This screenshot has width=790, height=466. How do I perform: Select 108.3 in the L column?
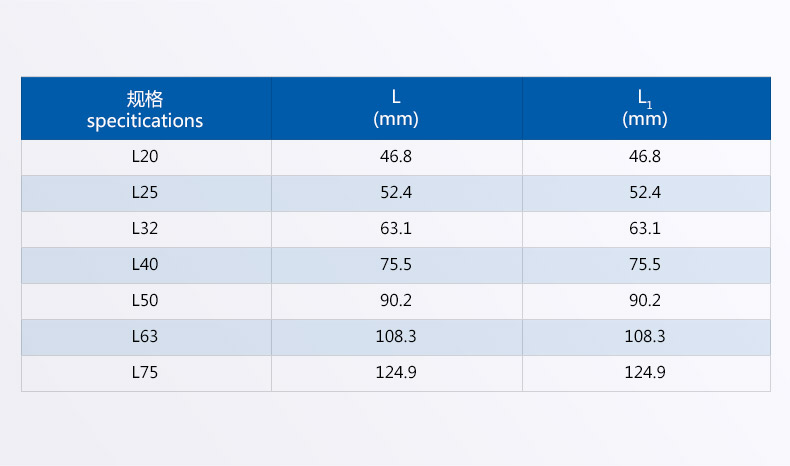point(396,337)
